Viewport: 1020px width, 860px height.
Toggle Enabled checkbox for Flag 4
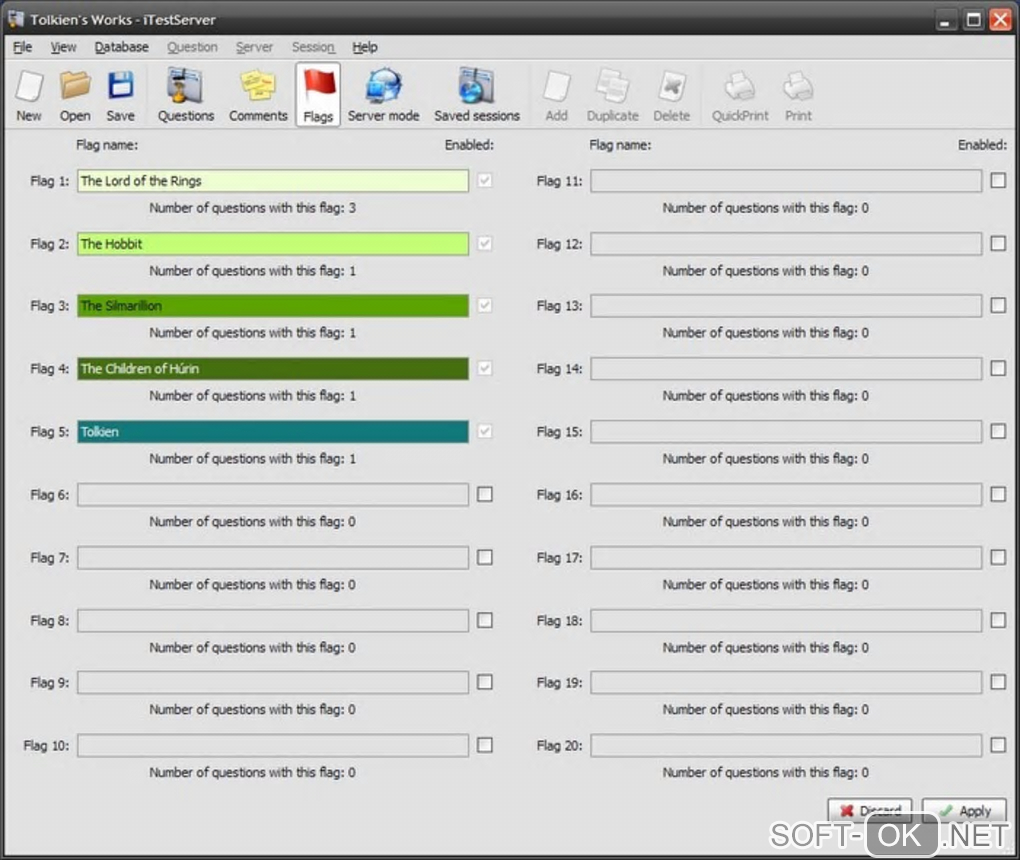[485, 368]
